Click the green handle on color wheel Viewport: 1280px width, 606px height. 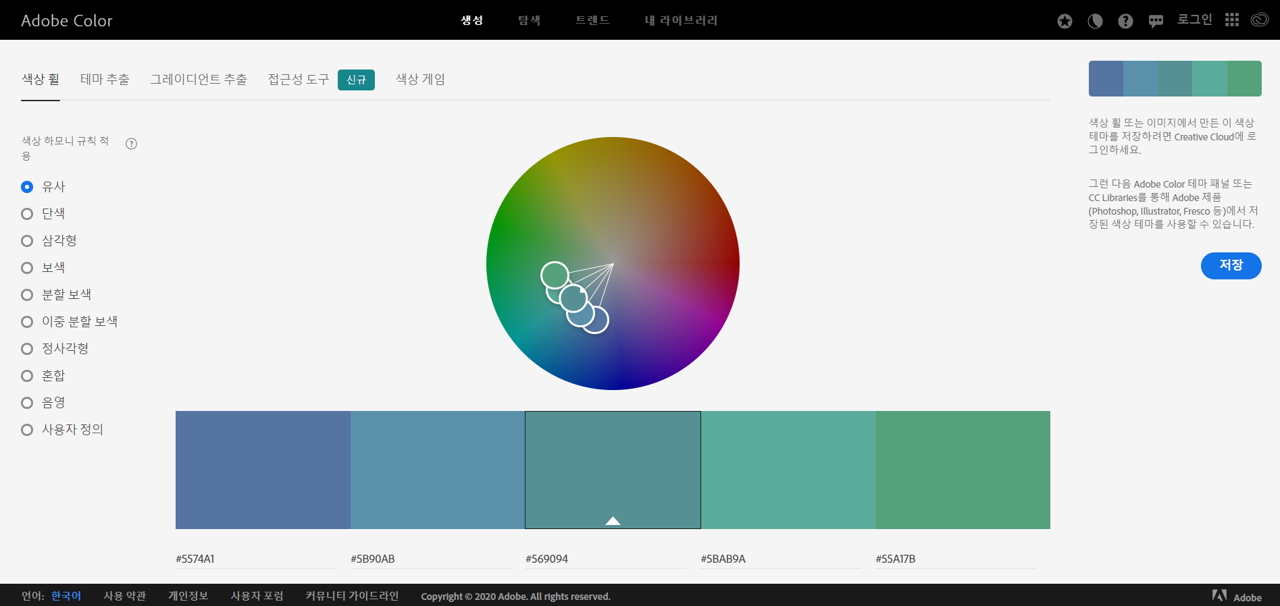pos(555,274)
